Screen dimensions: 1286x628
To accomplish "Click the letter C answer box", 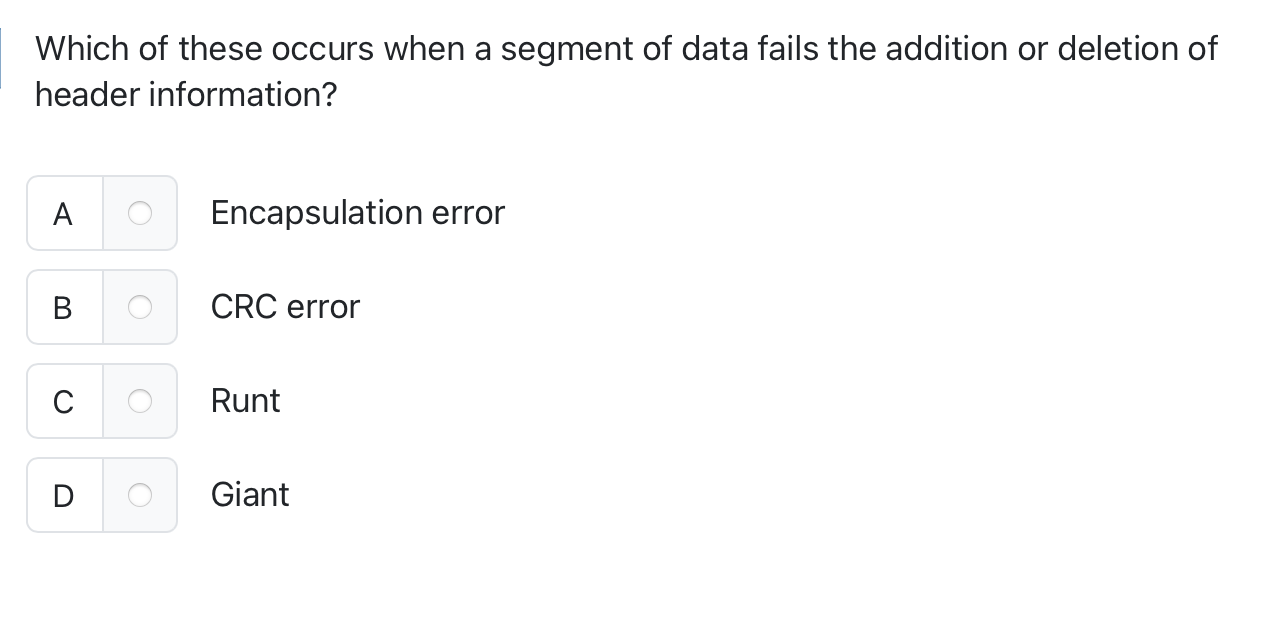I will pyautogui.click(x=63, y=401).
